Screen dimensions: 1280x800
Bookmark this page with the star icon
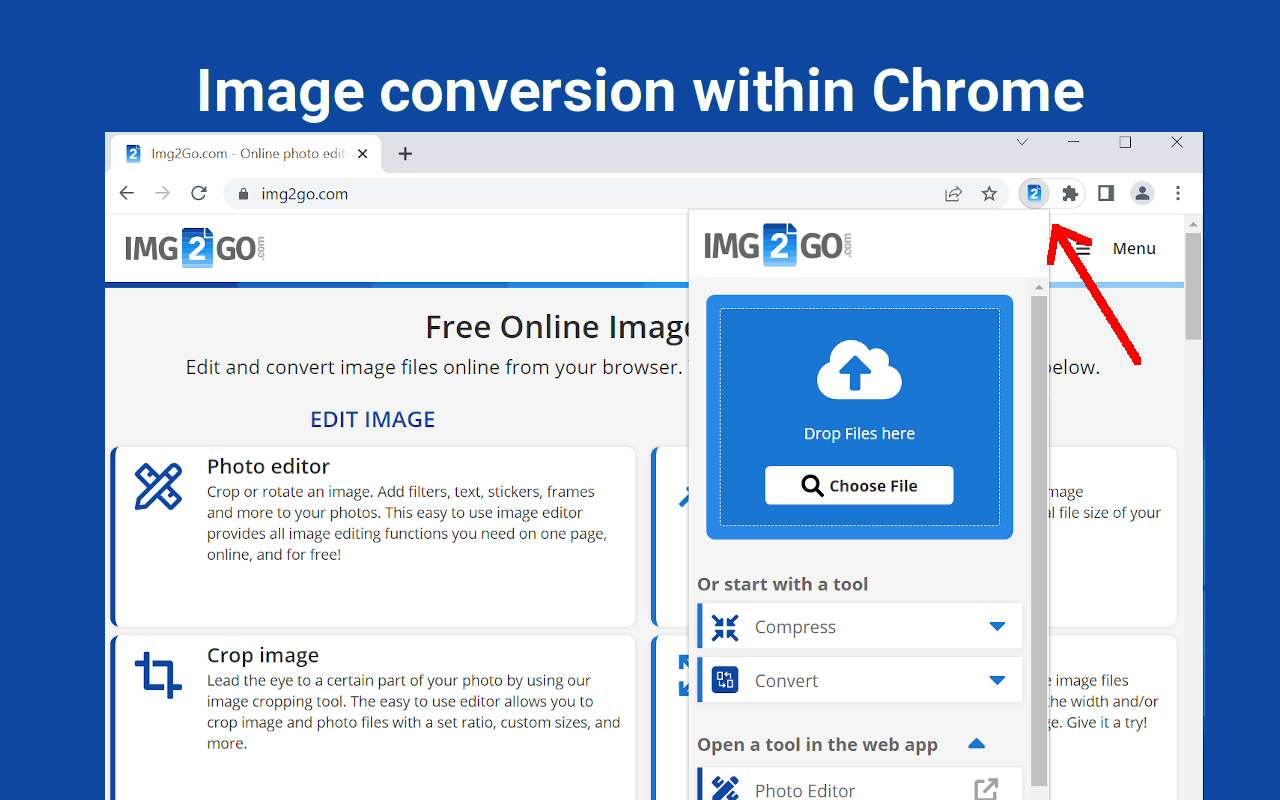(x=989, y=194)
